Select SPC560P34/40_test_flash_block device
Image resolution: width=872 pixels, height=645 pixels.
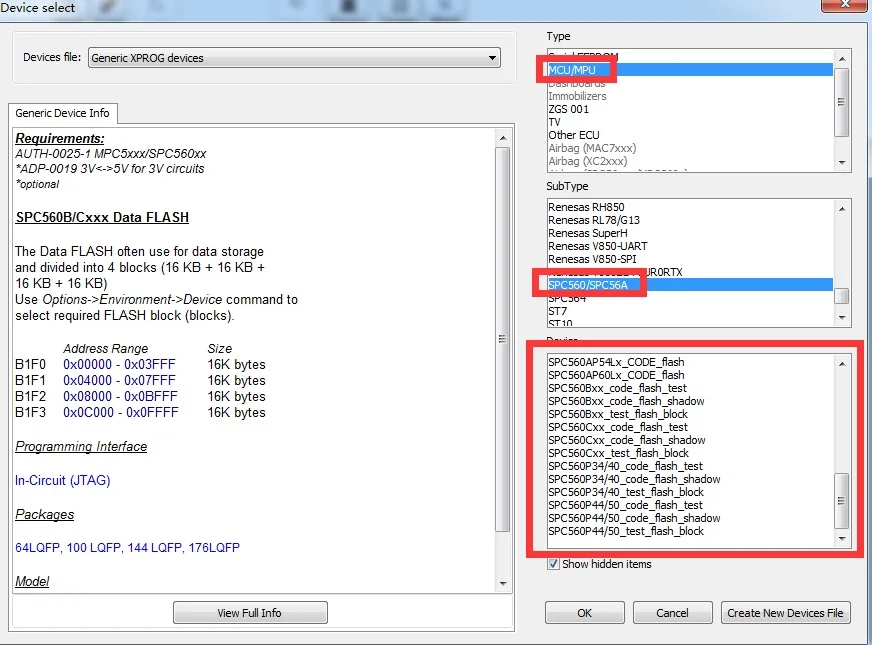pos(690,492)
